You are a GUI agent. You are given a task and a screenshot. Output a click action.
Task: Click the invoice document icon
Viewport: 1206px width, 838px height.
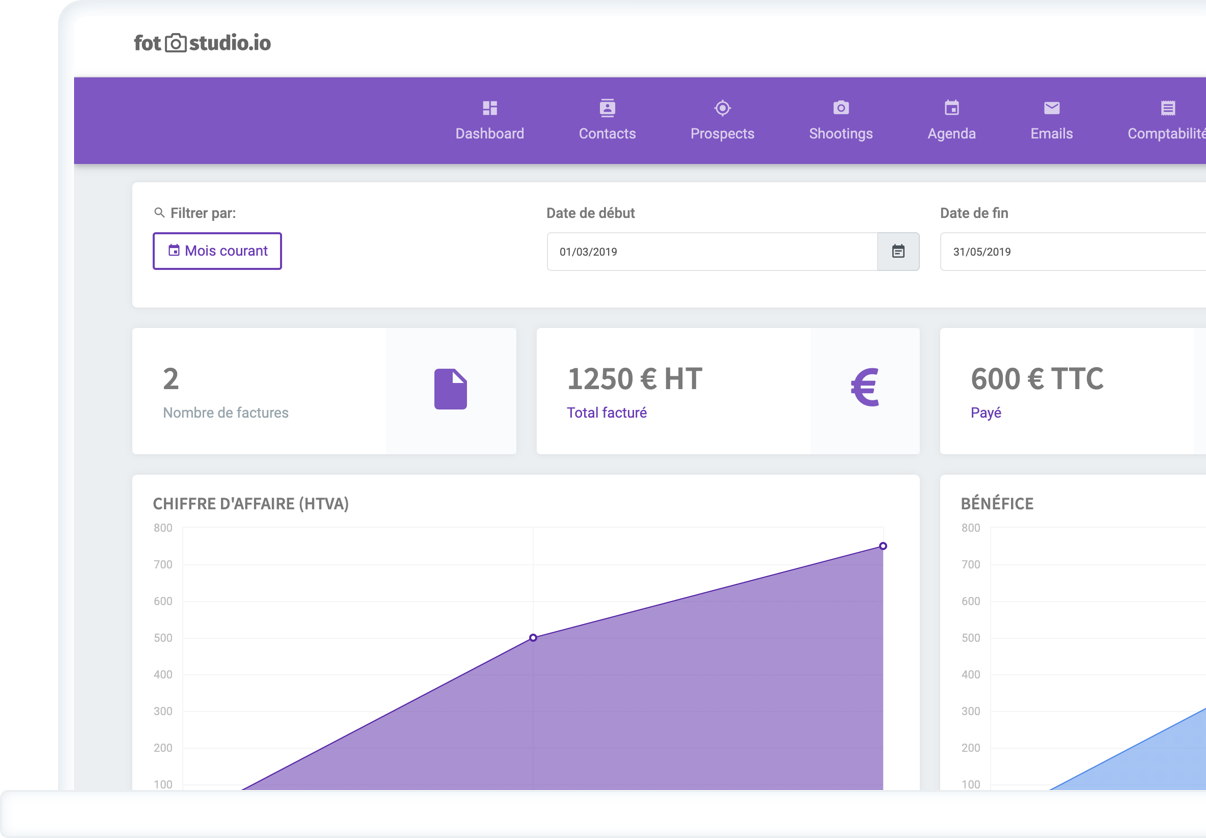tap(450, 389)
